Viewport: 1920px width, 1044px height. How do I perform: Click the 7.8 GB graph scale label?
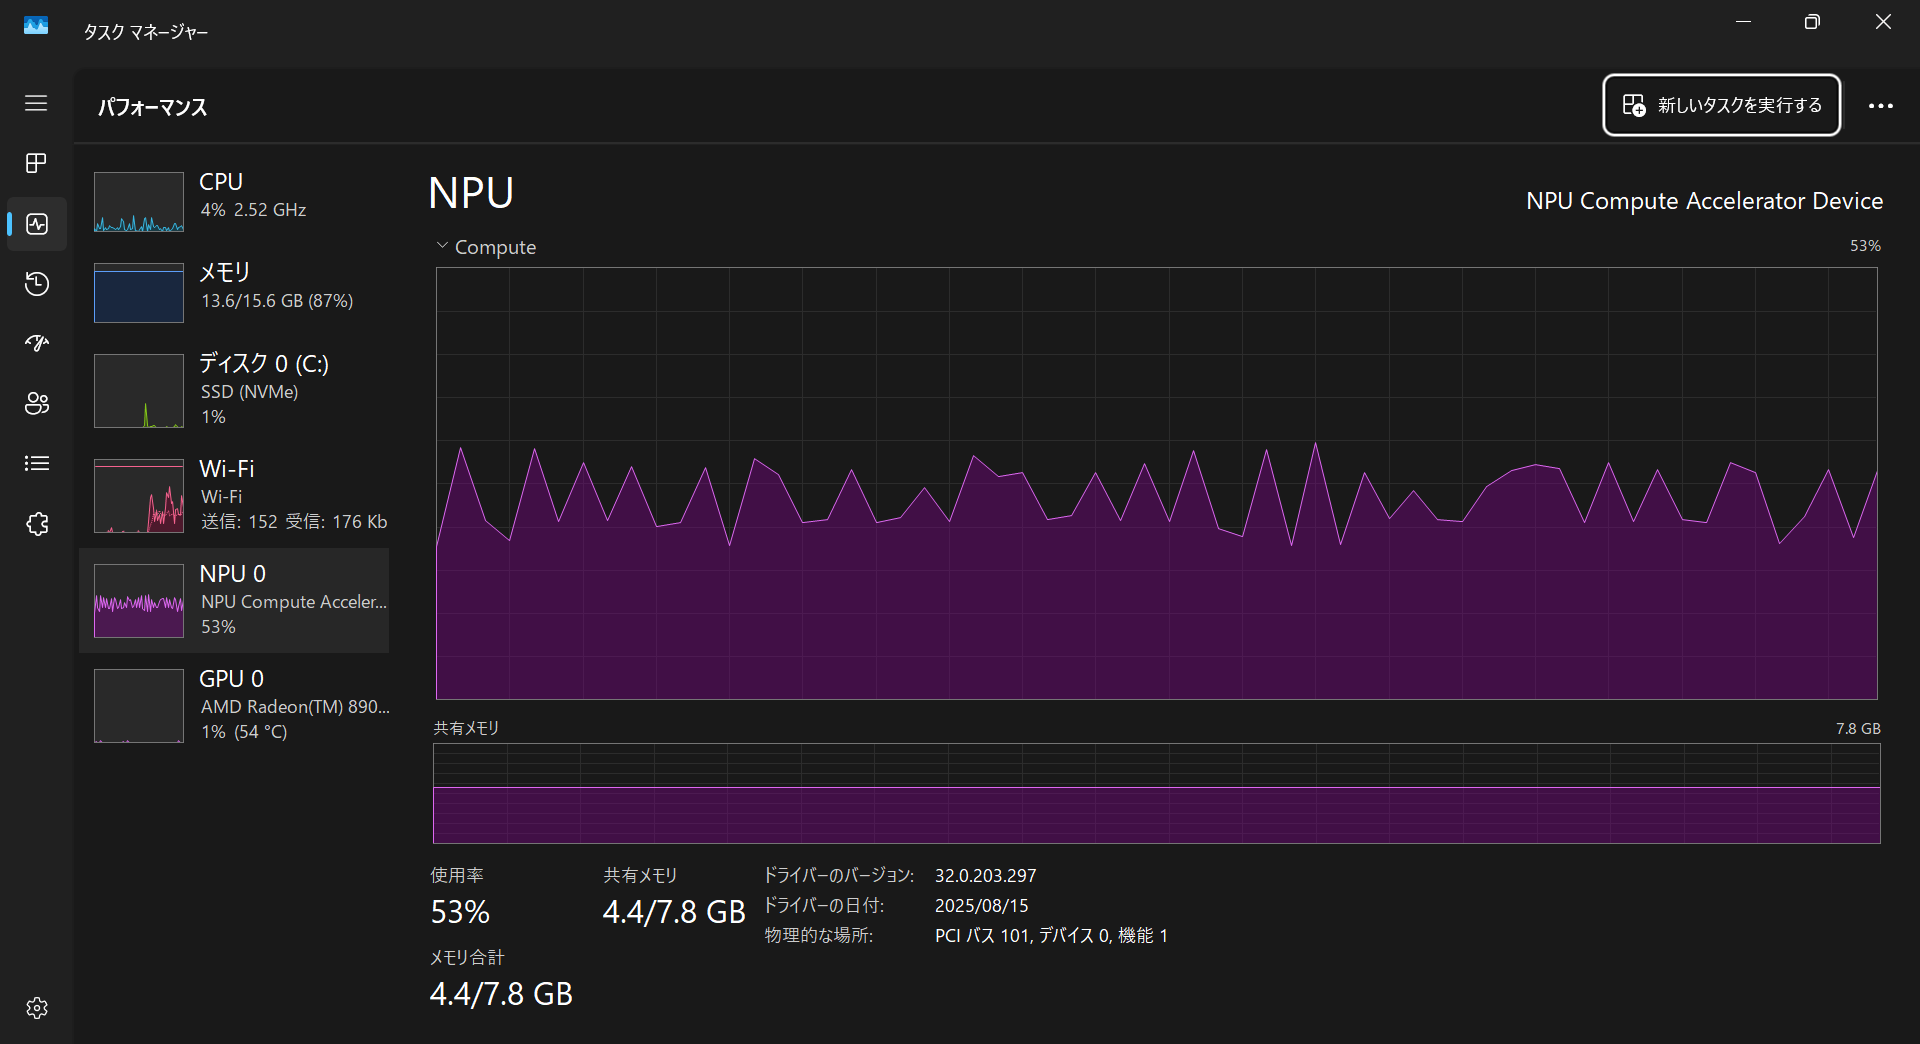(1858, 729)
